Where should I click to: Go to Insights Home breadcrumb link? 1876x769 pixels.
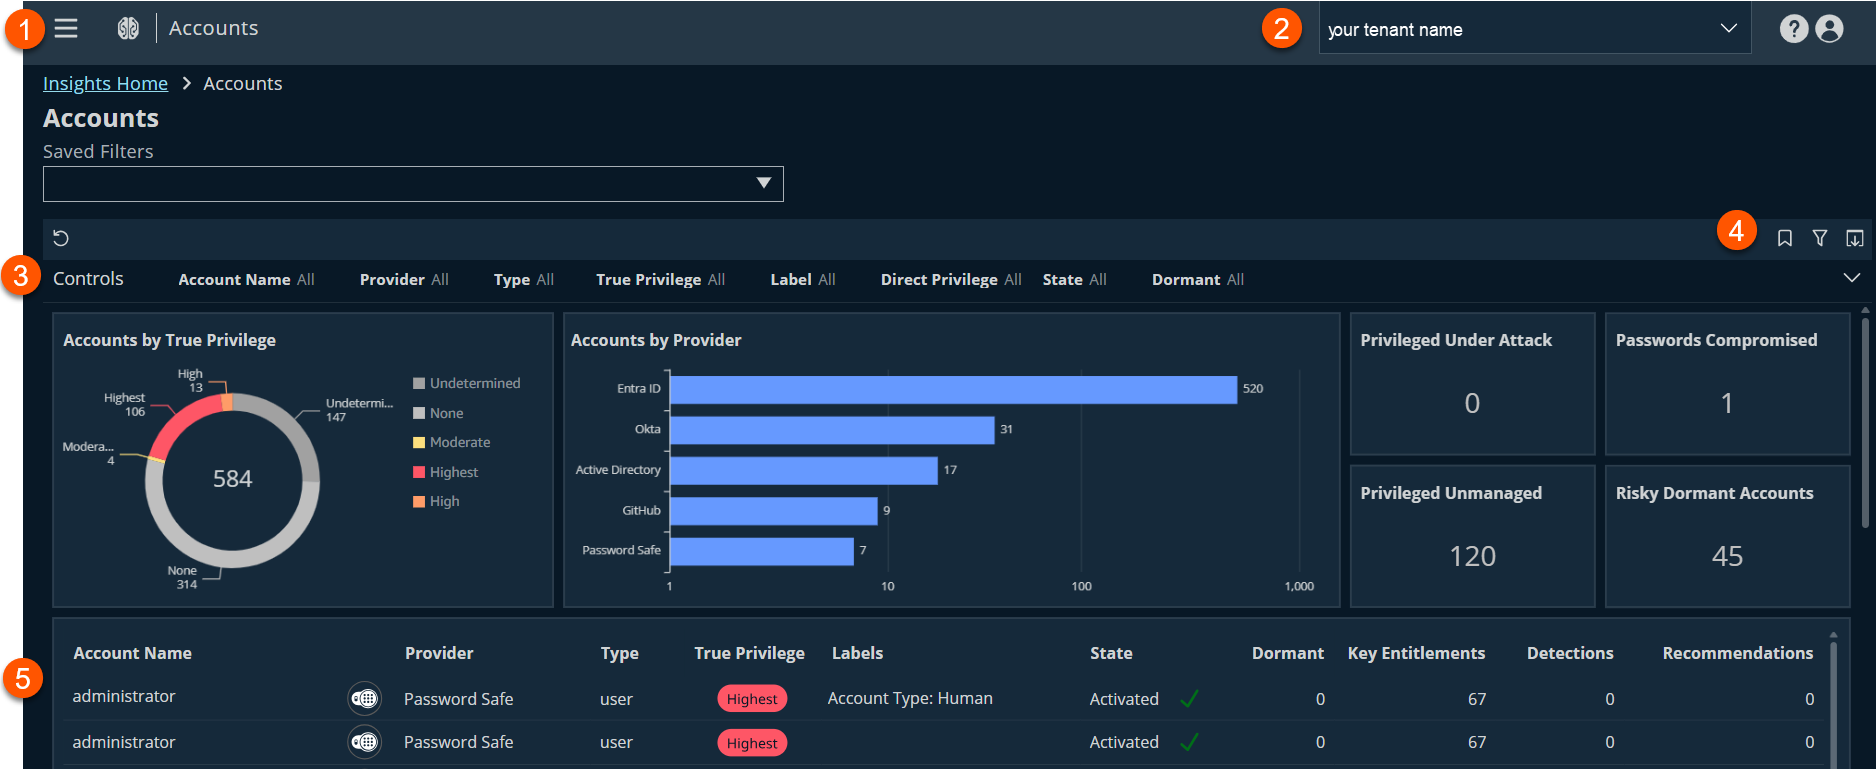105,84
